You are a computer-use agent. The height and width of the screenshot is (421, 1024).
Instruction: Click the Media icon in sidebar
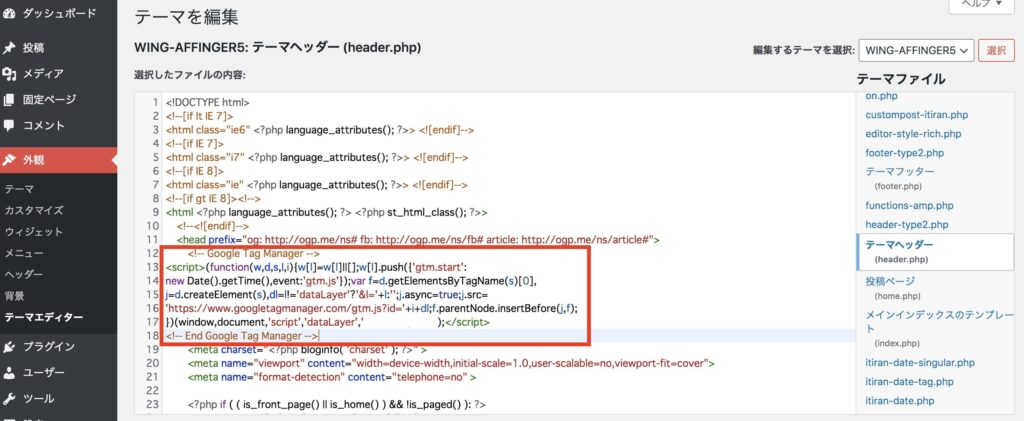(9, 74)
